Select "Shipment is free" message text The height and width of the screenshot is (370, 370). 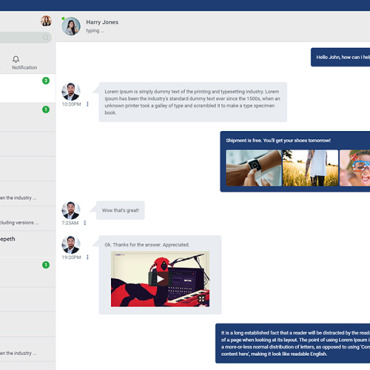pos(278,140)
